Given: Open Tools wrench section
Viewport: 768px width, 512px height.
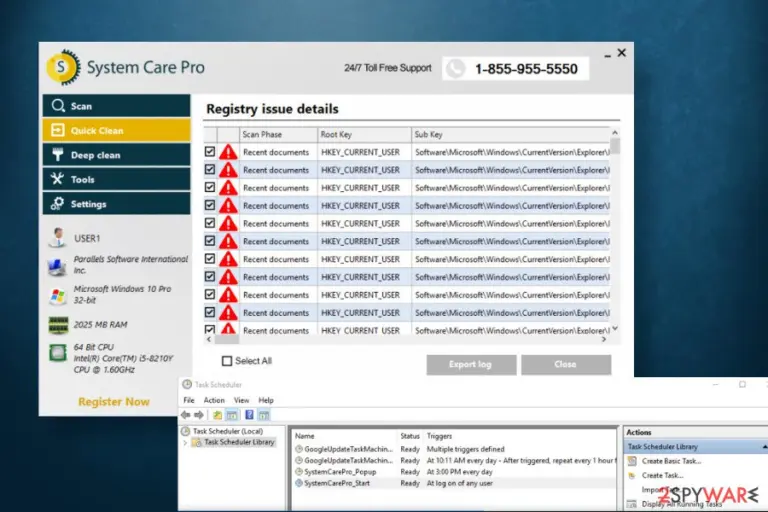Looking at the screenshot, I should [x=116, y=179].
